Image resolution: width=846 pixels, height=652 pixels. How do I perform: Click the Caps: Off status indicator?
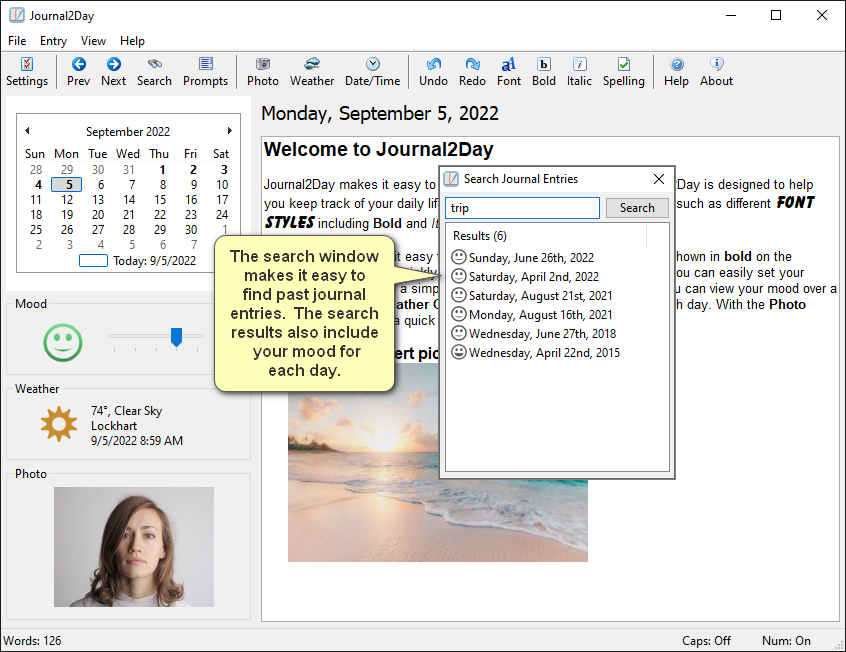(x=706, y=641)
